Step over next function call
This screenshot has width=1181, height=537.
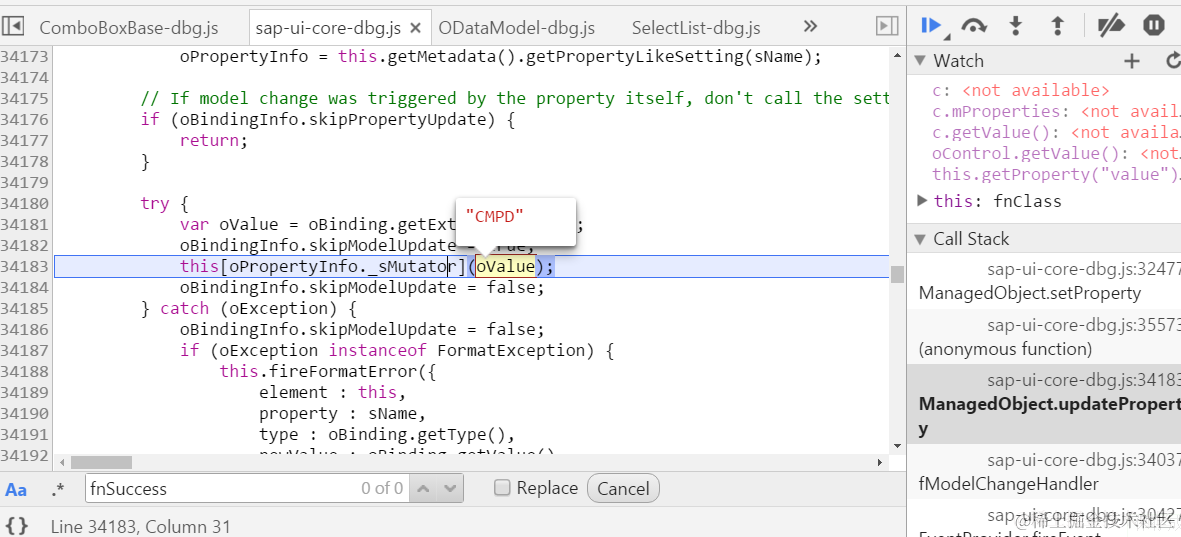974,26
